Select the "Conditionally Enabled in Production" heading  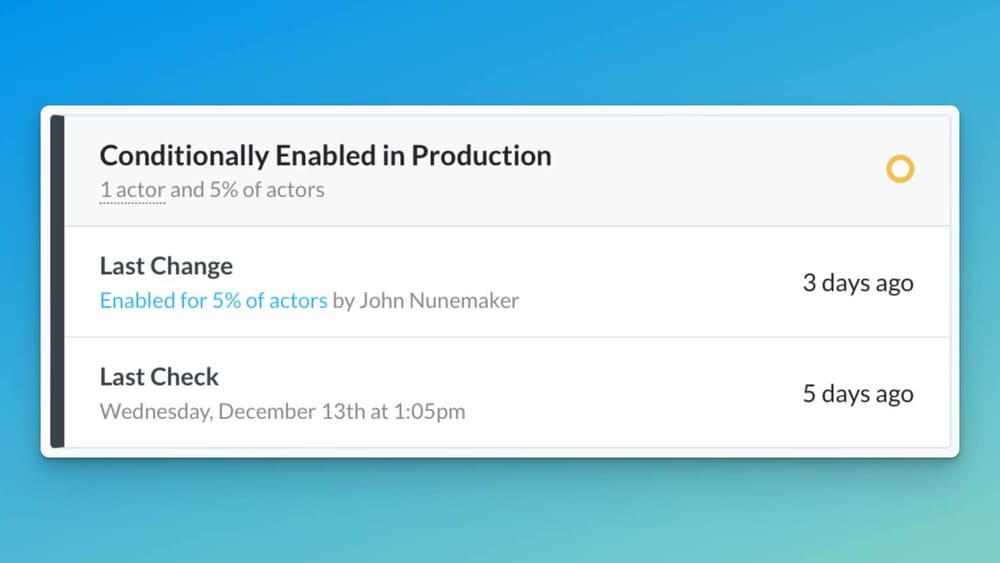tap(325, 156)
